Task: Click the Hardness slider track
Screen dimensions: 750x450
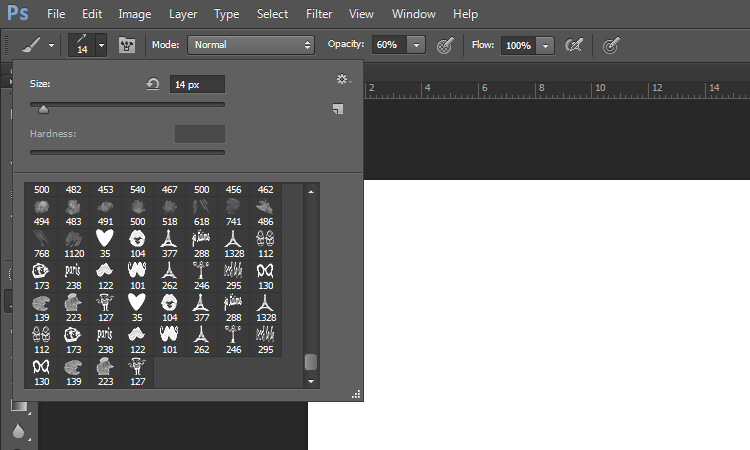Action: (x=127, y=153)
